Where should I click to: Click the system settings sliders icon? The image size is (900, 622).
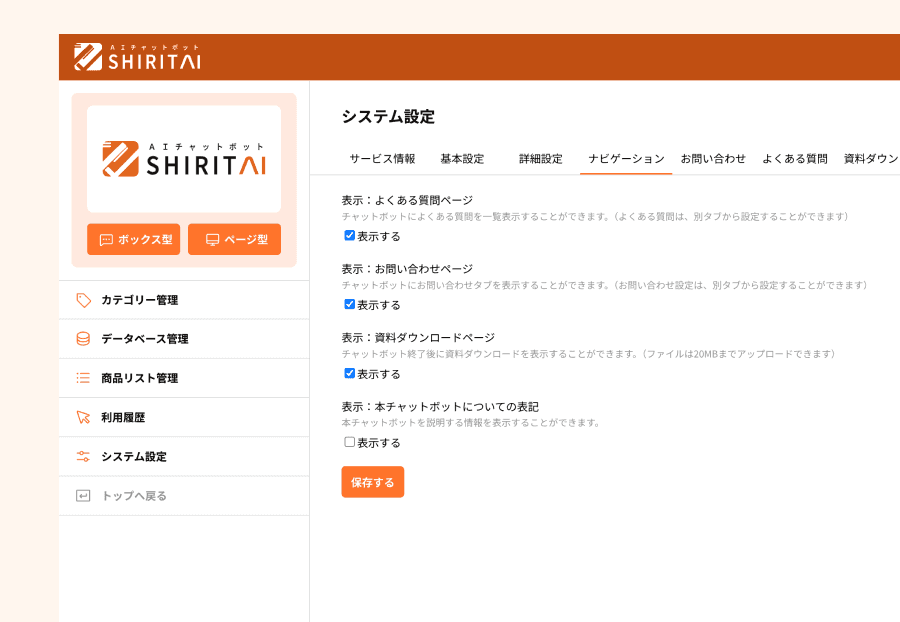pyautogui.click(x=83, y=456)
